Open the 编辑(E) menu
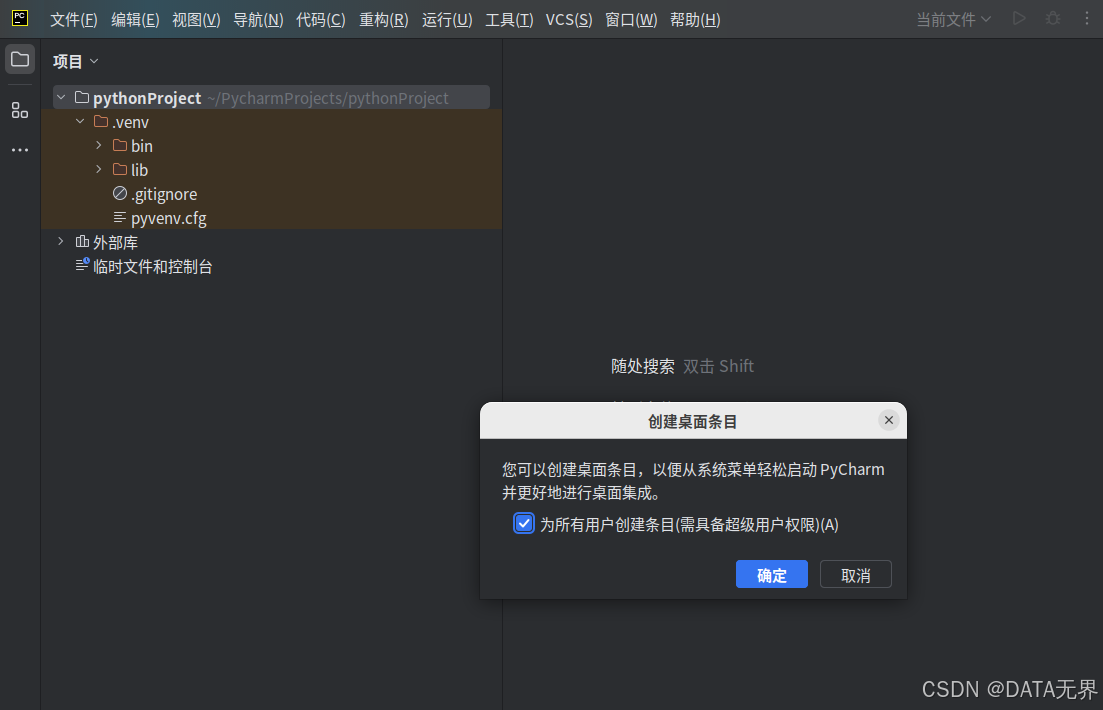This screenshot has width=1103, height=710. click(135, 20)
